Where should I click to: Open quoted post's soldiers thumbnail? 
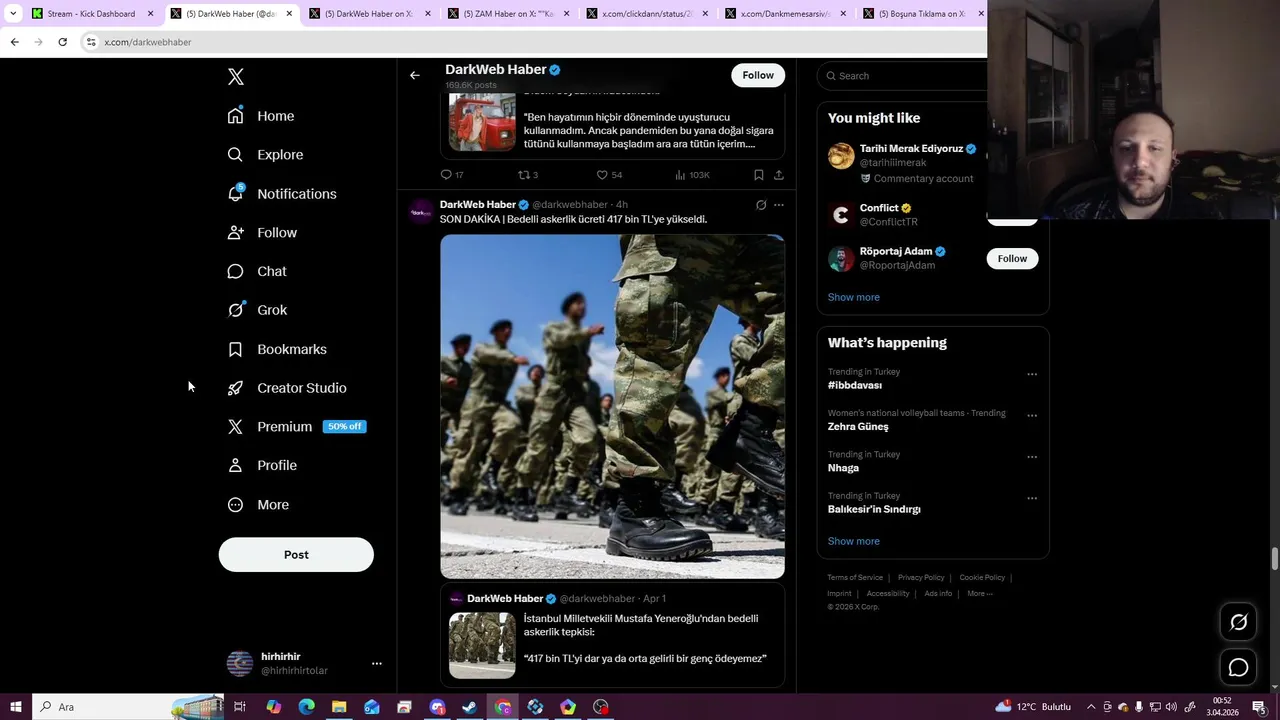coord(482,645)
